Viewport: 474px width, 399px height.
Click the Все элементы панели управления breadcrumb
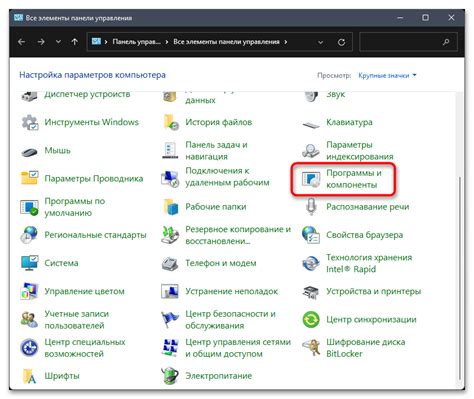226,42
